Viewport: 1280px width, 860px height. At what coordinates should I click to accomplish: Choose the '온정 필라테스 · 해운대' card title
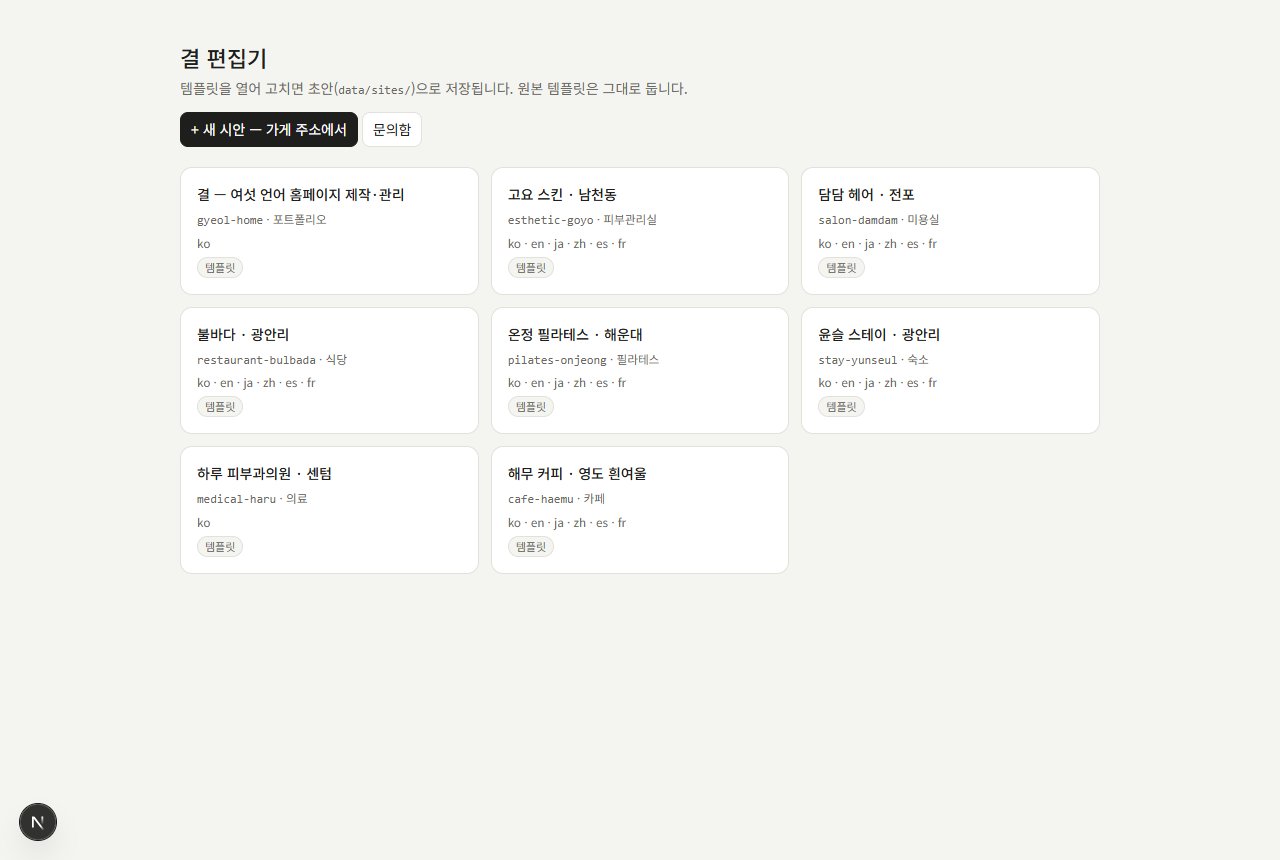coord(575,335)
